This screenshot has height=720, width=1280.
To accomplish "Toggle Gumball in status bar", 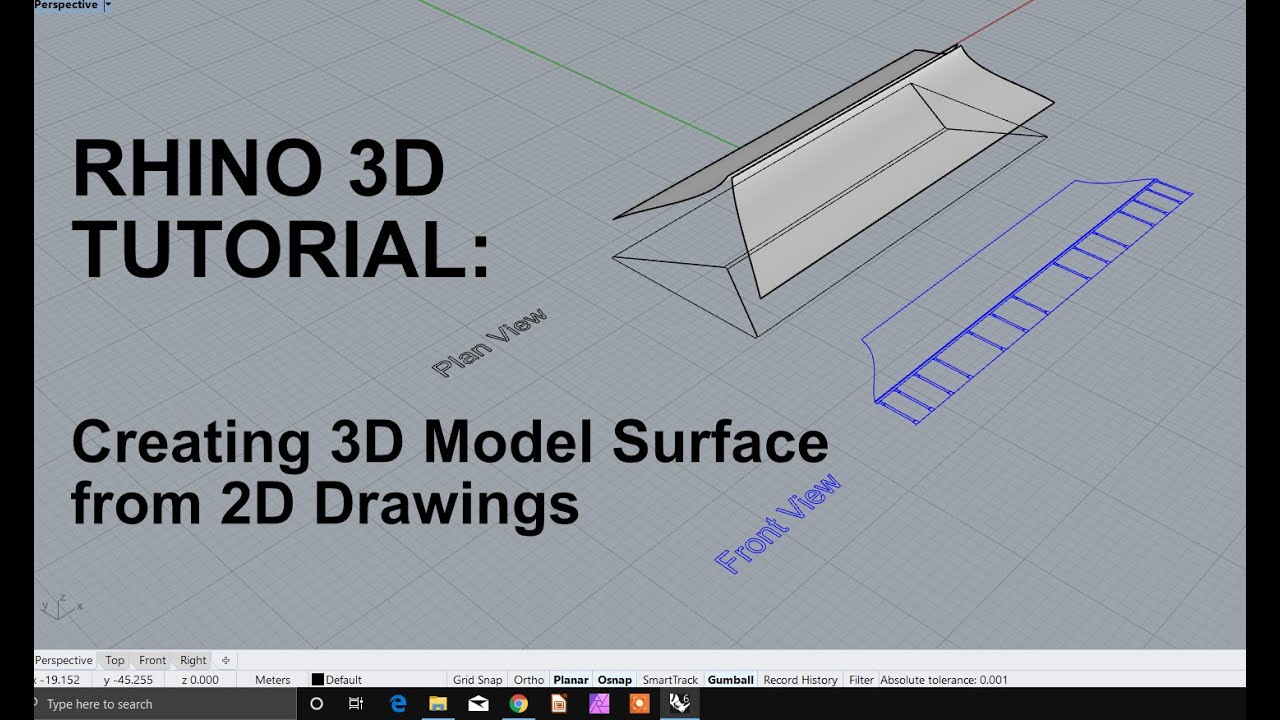I will click(x=731, y=680).
